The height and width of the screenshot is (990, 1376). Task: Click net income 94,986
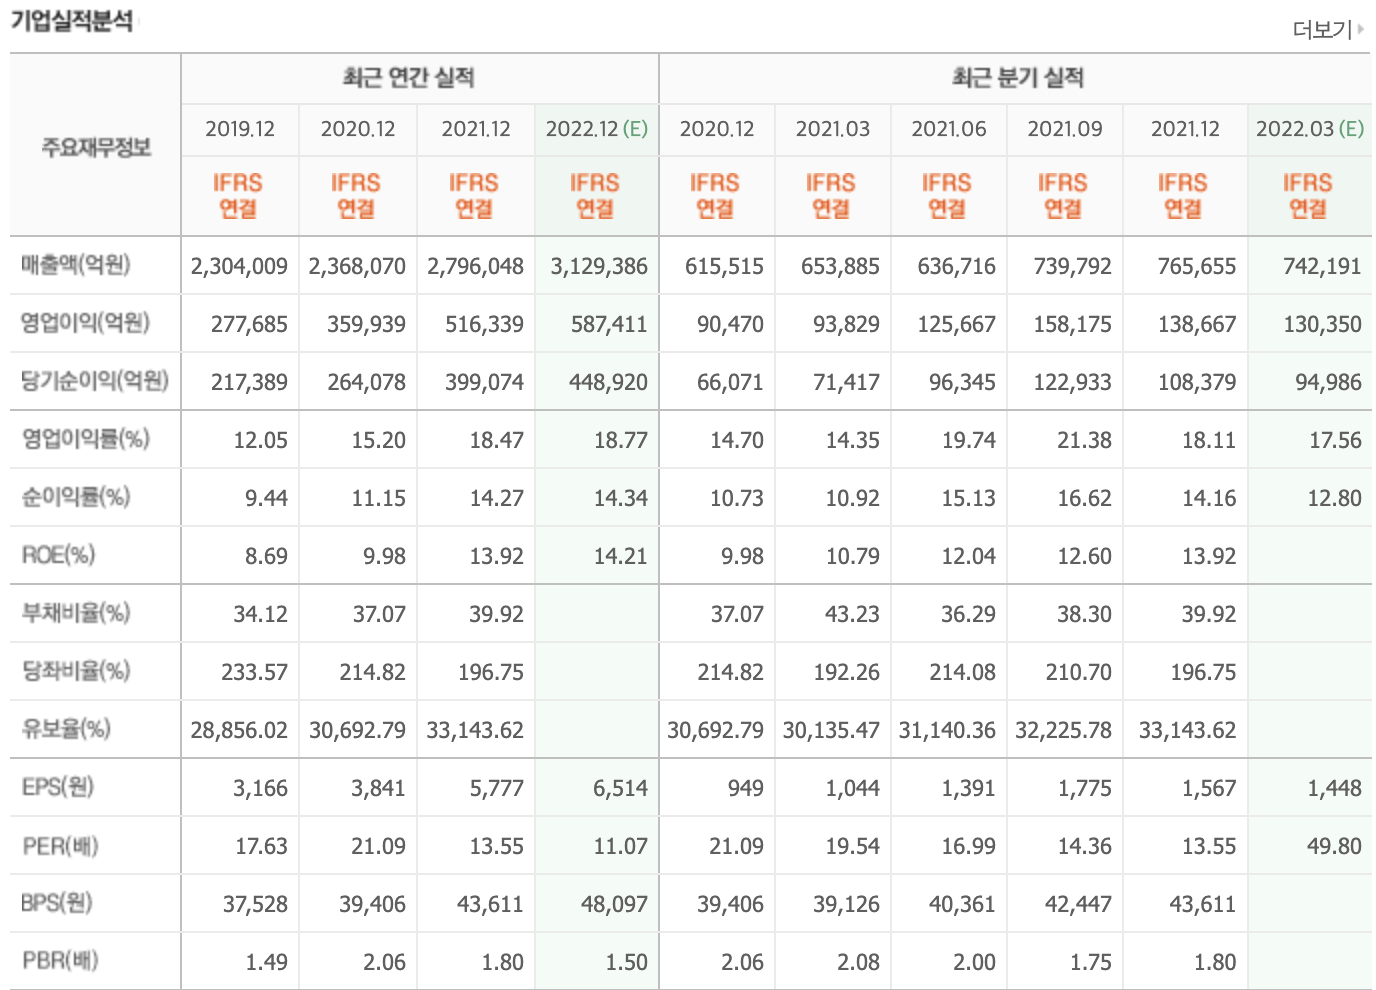point(1328,383)
